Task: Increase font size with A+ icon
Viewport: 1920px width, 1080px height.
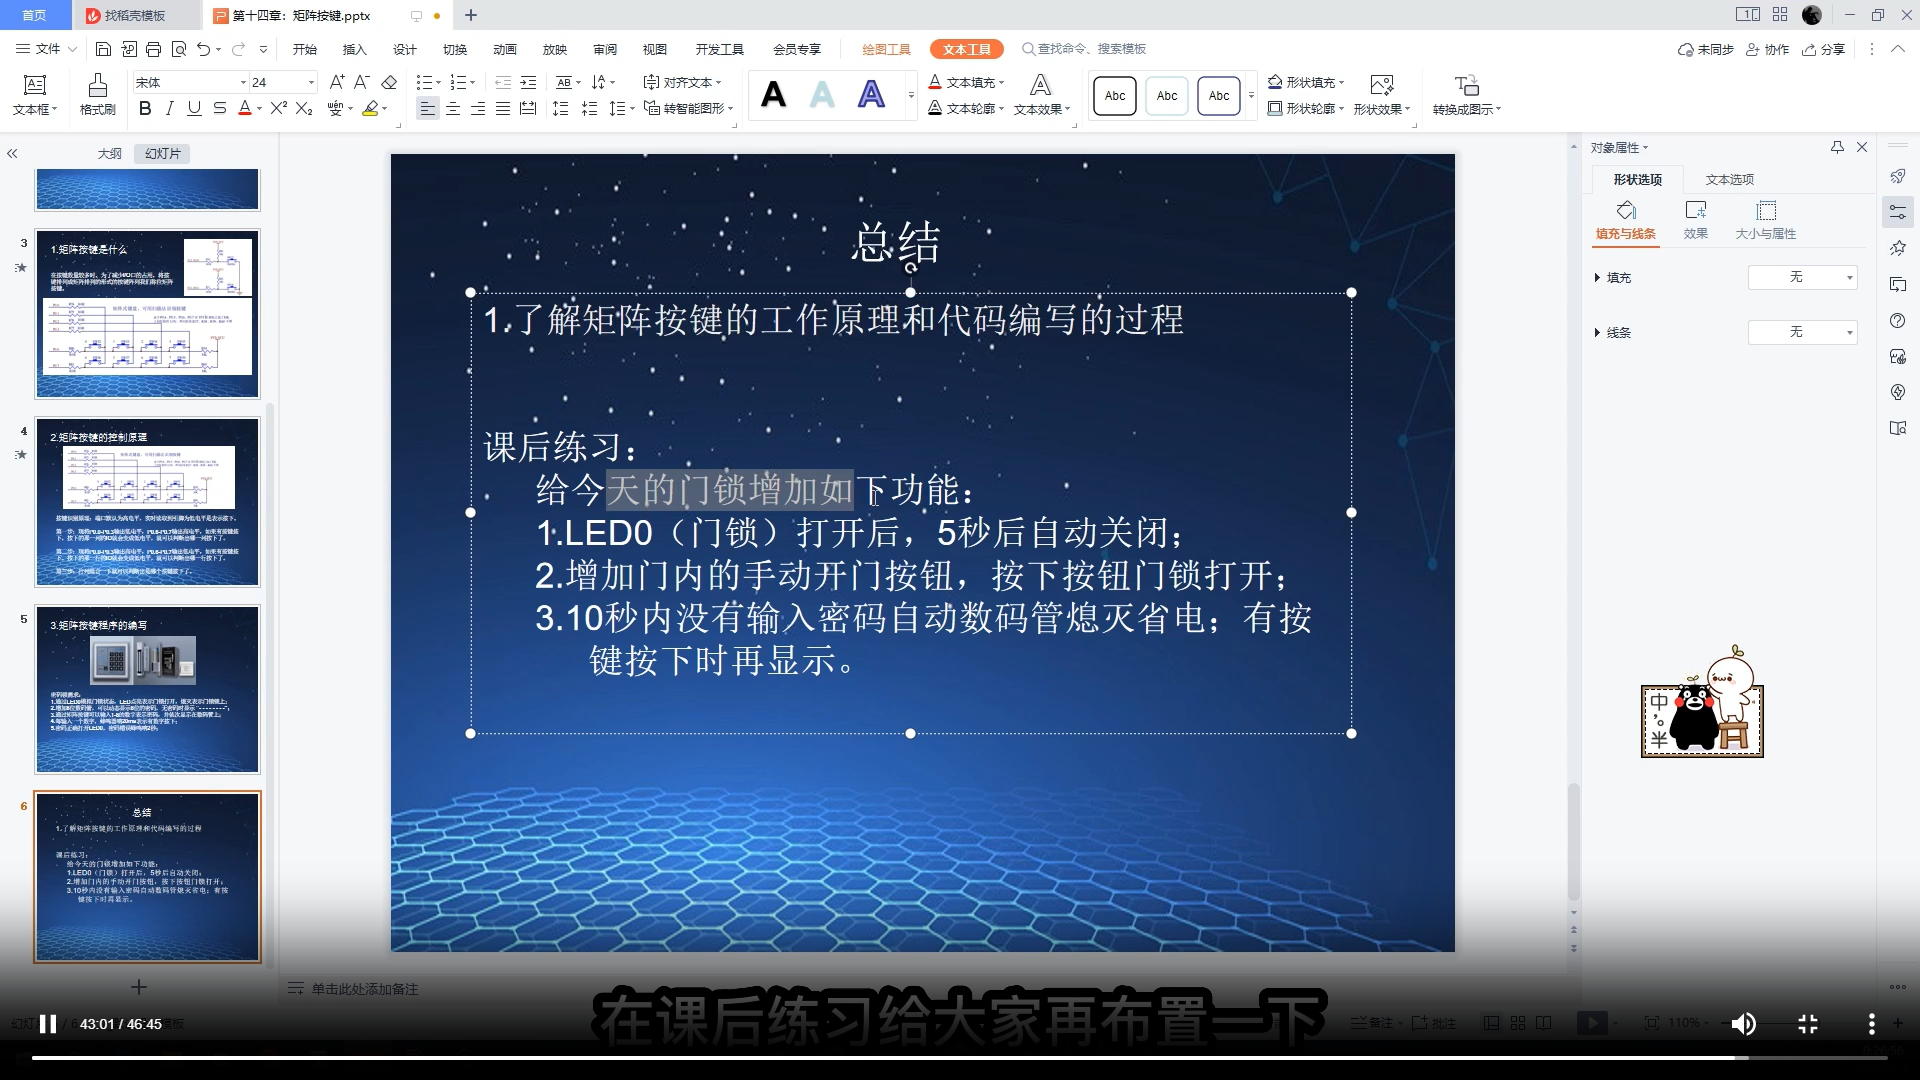Action: (337, 82)
